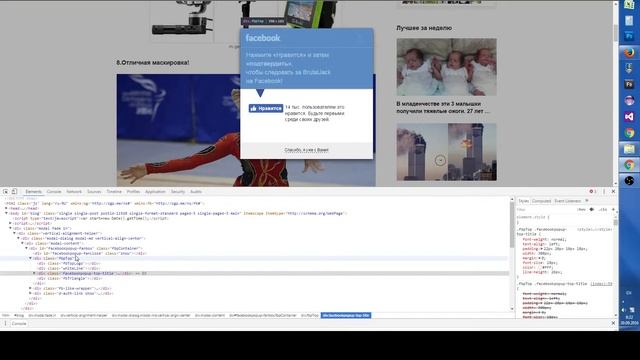The width and height of the screenshot is (640, 360).
Task: Select the facebookpopup-top-title div row
Action: point(254,273)
